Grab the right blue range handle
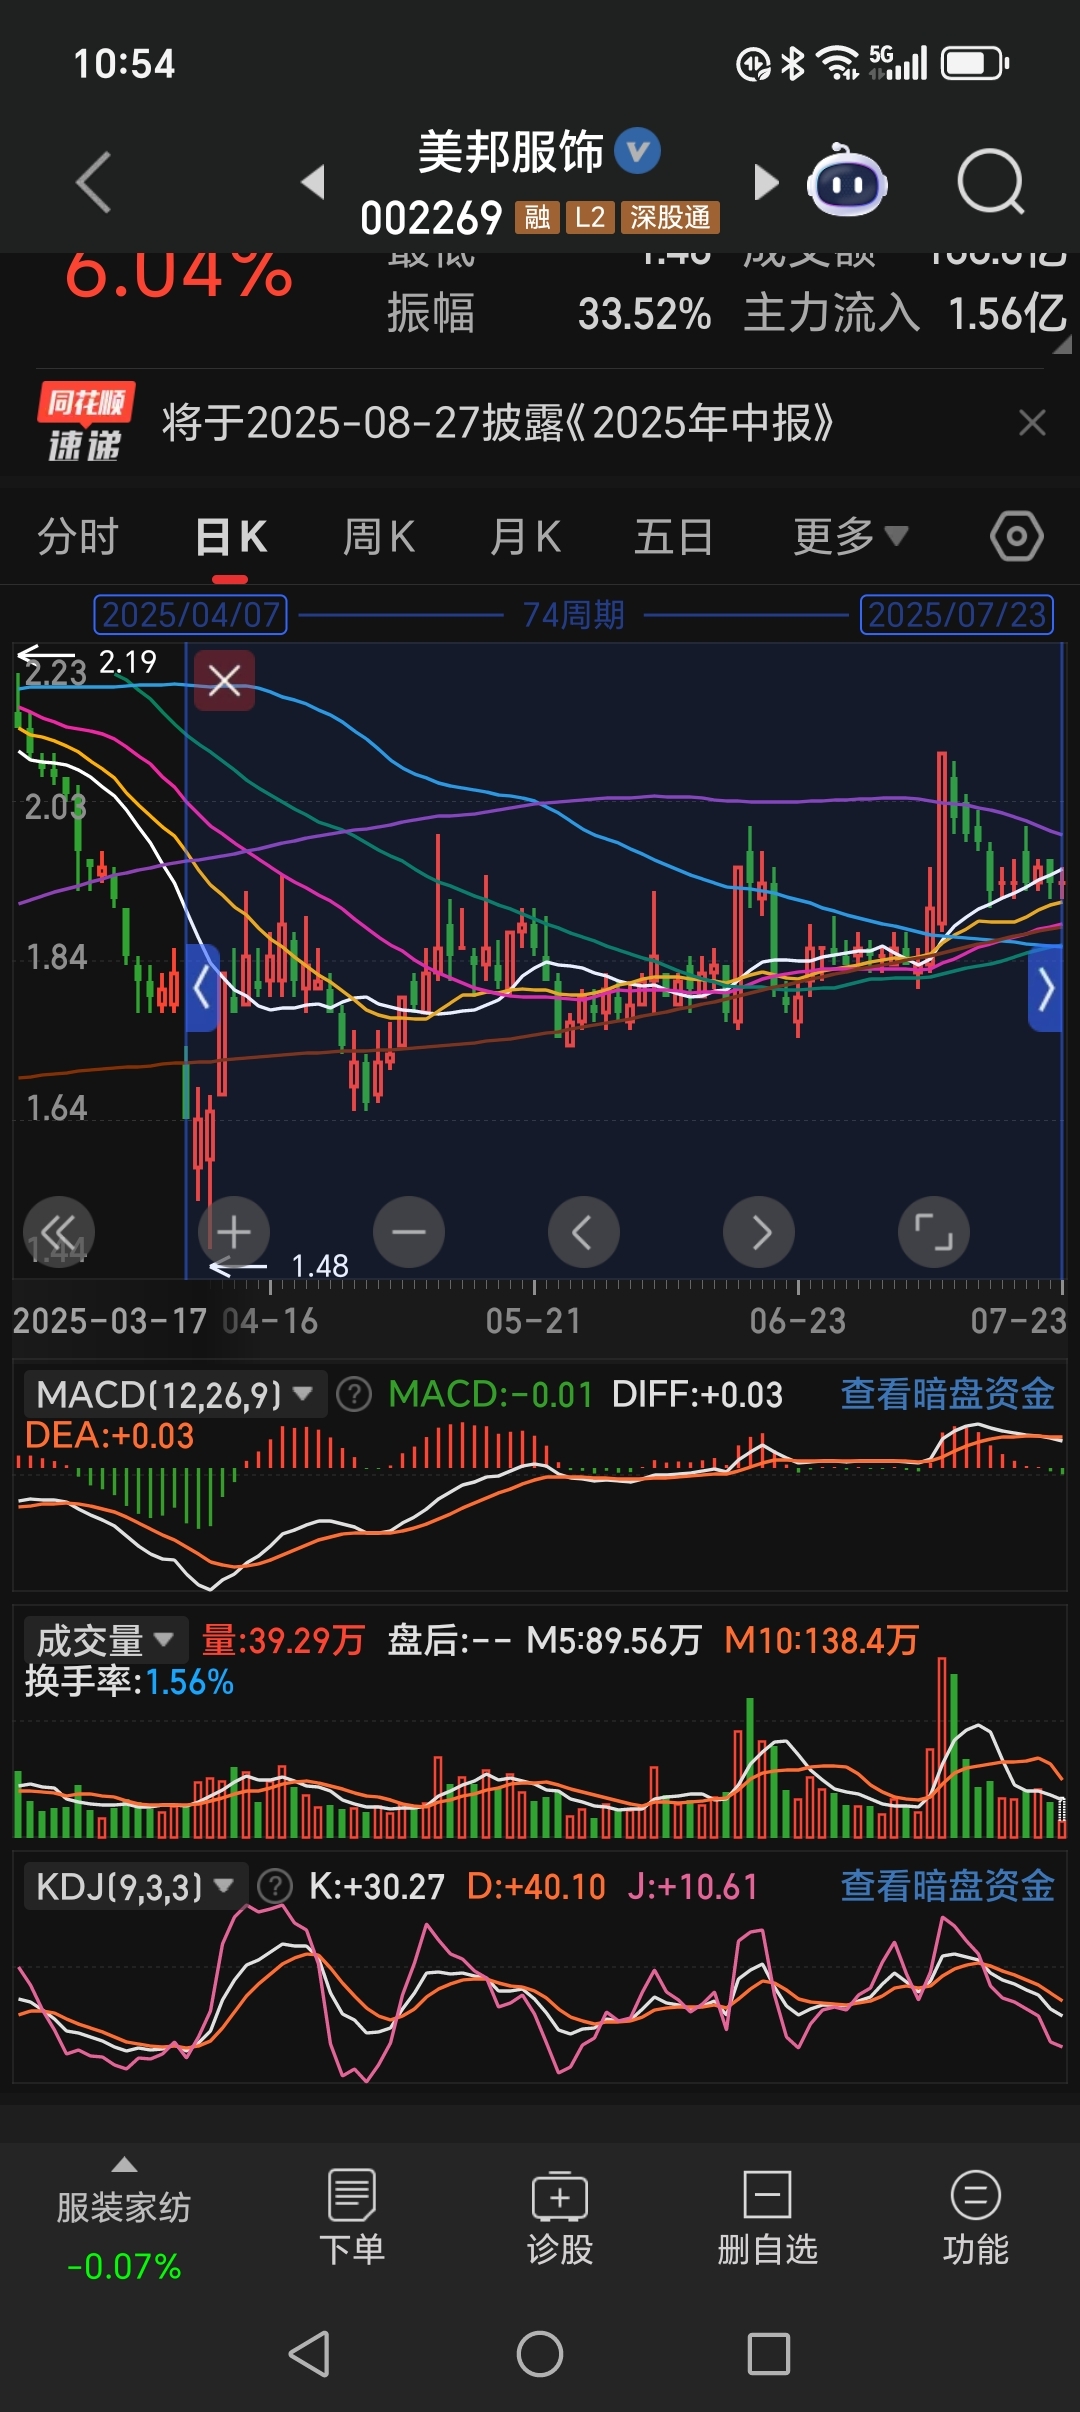1080x2412 pixels. [1045, 988]
